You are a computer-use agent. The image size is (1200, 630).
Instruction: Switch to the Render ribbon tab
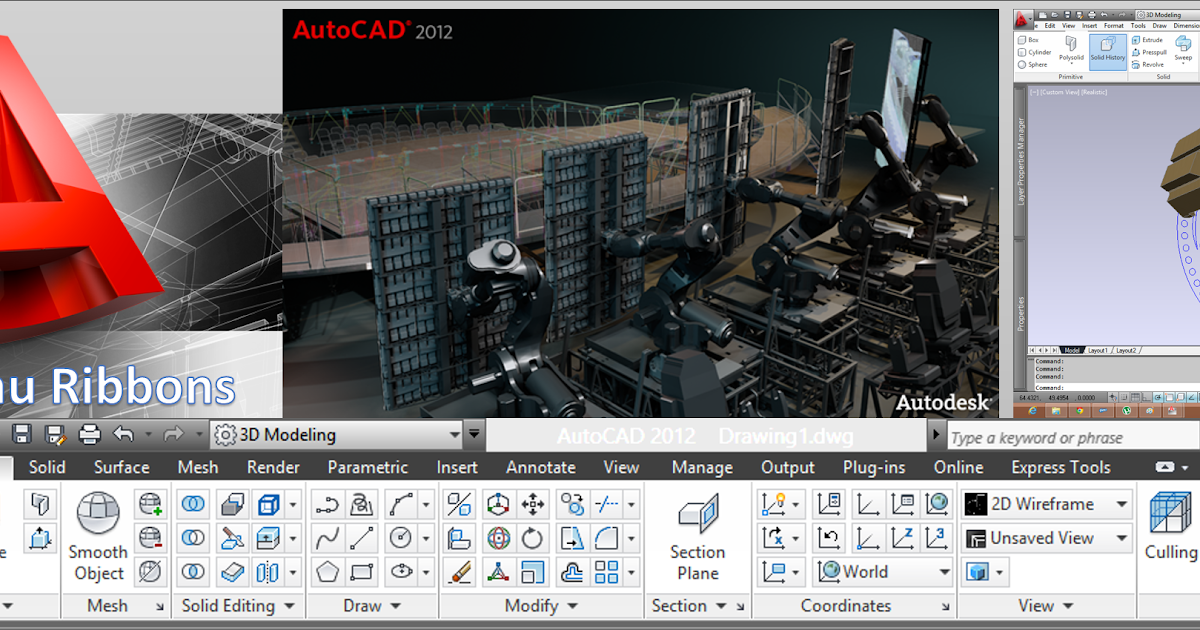272,466
